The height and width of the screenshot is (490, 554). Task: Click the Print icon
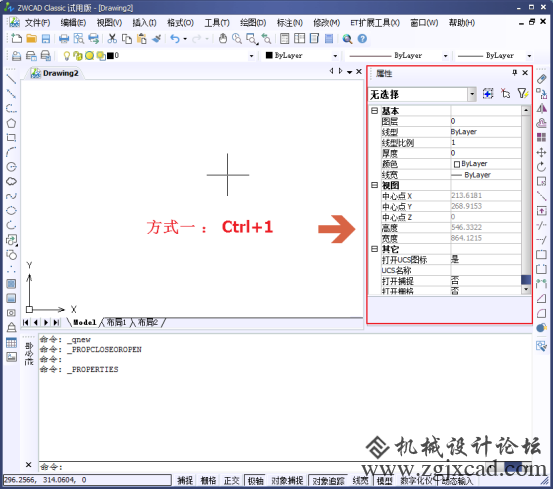pyautogui.click(x=64, y=39)
